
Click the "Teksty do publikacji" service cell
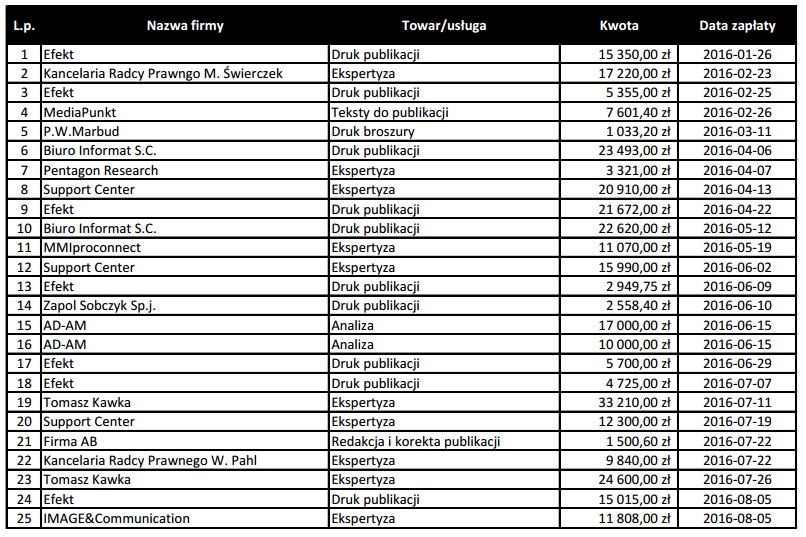(x=390, y=112)
